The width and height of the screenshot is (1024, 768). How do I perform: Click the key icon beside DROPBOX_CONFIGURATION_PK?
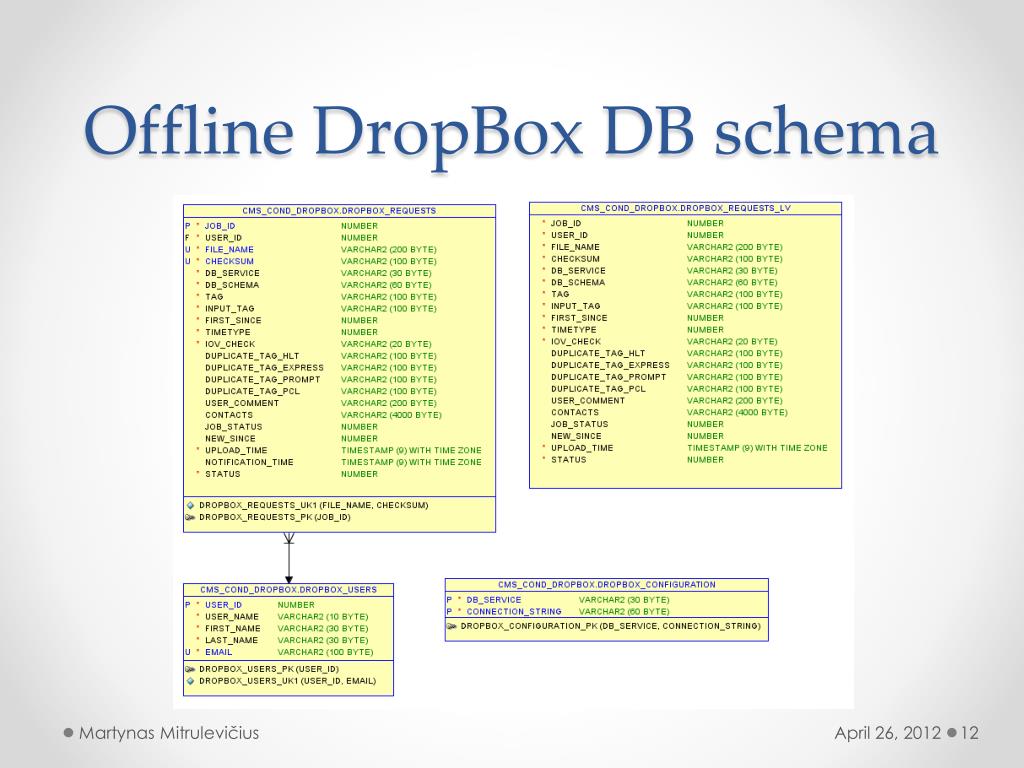coord(451,626)
